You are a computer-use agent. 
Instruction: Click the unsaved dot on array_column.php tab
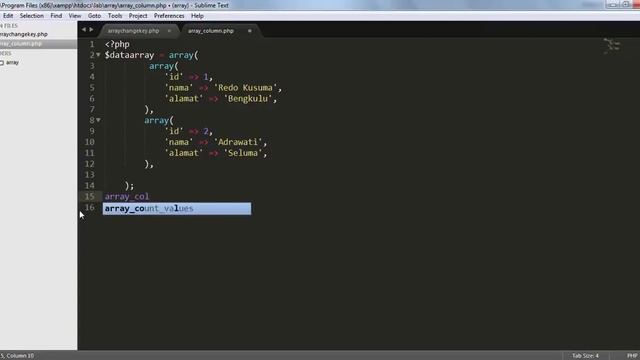249,31
